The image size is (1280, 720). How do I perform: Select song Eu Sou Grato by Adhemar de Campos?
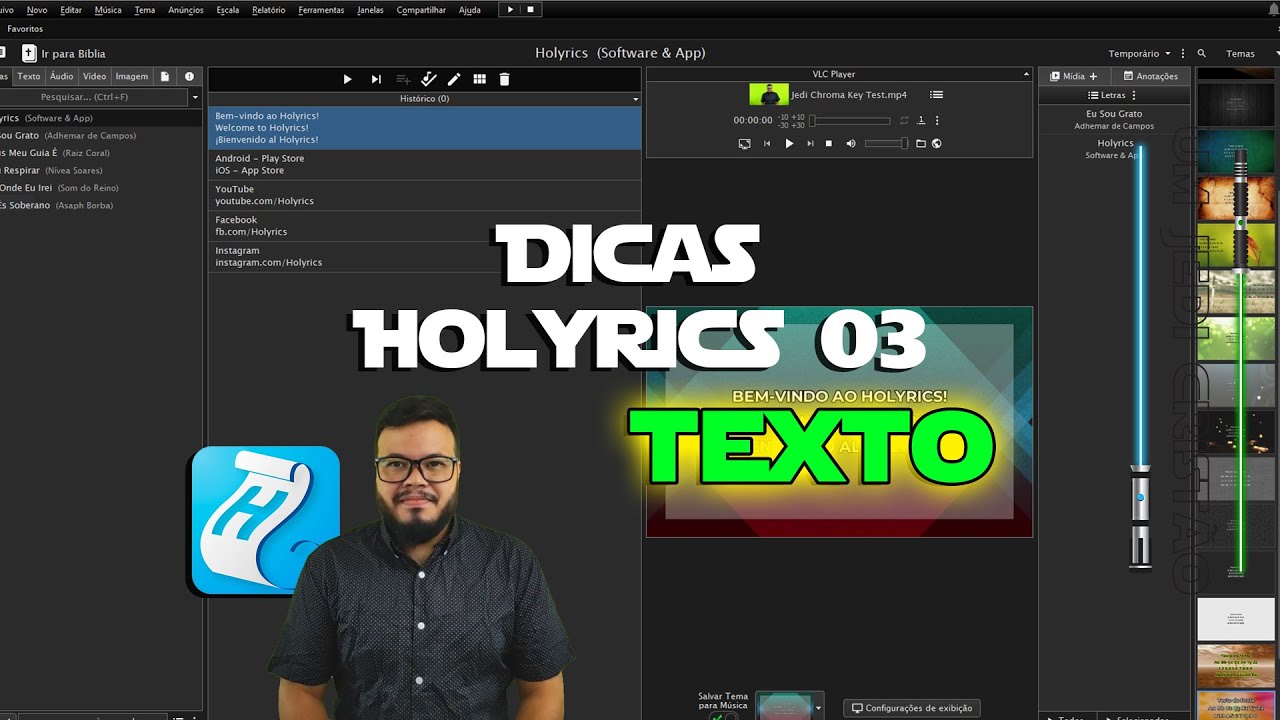click(100, 135)
